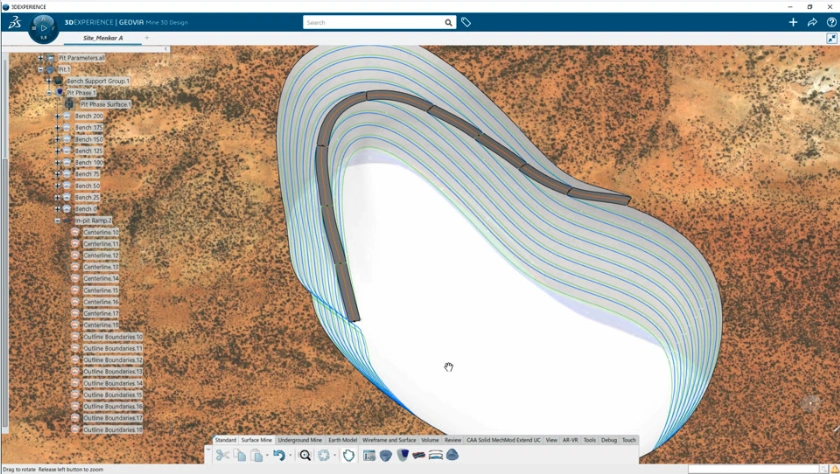Click the Paste clipboard icon
The width and height of the screenshot is (840, 474).
tap(257, 455)
